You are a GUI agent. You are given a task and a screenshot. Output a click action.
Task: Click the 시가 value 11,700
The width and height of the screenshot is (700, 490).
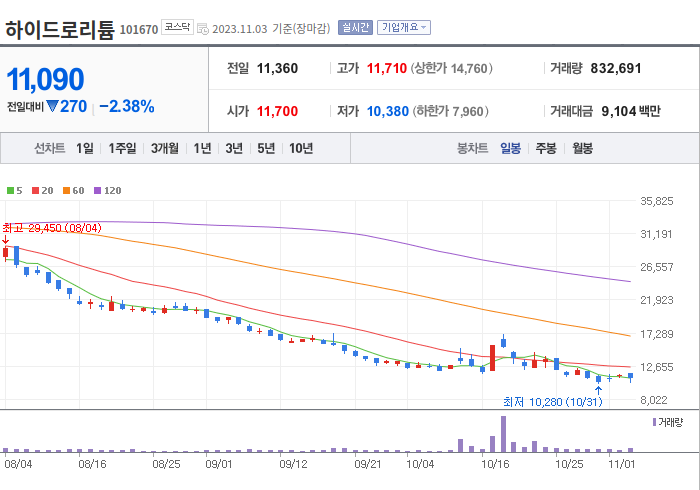pos(277,111)
